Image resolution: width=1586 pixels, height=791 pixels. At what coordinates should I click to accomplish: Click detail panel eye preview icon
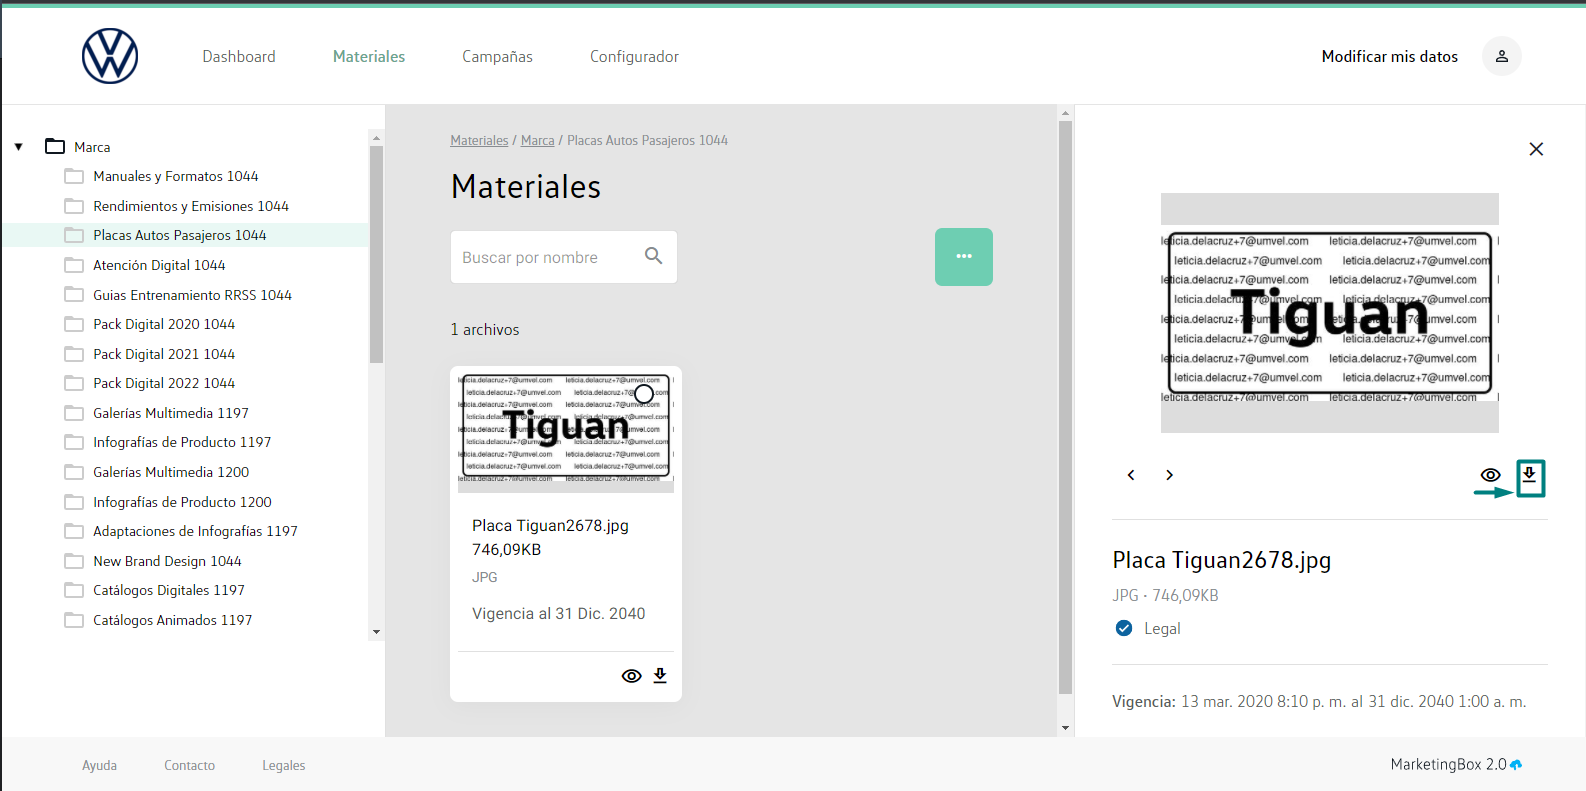click(x=1490, y=475)
